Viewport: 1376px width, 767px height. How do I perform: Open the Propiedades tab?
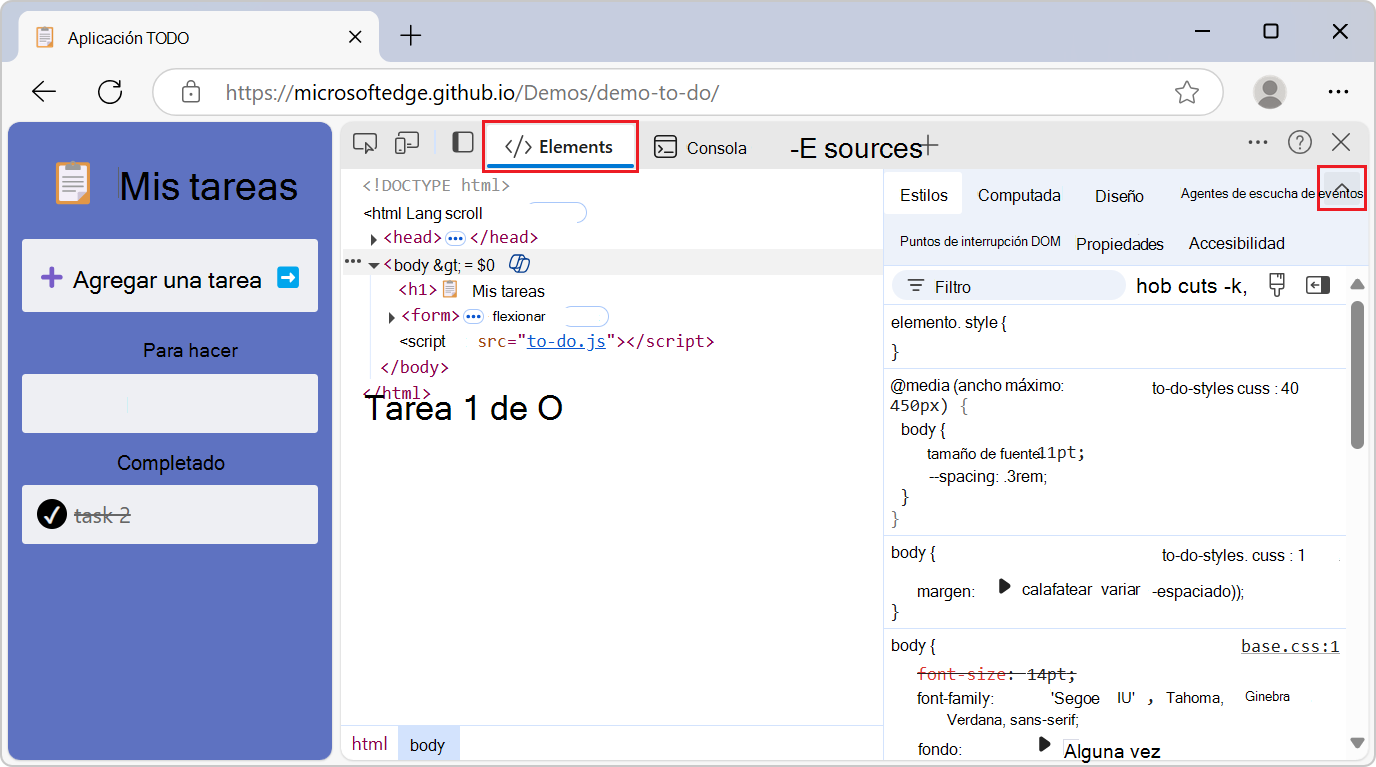(x=1120, y=244)
